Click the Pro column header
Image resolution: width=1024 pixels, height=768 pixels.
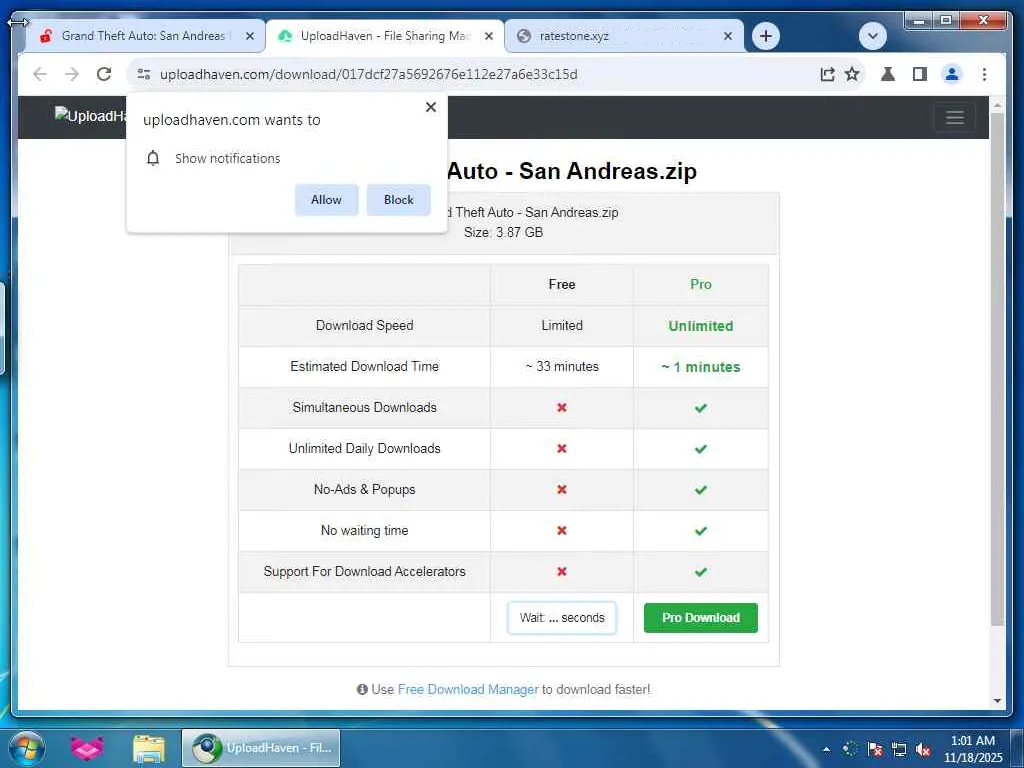[x=701, y=284]
